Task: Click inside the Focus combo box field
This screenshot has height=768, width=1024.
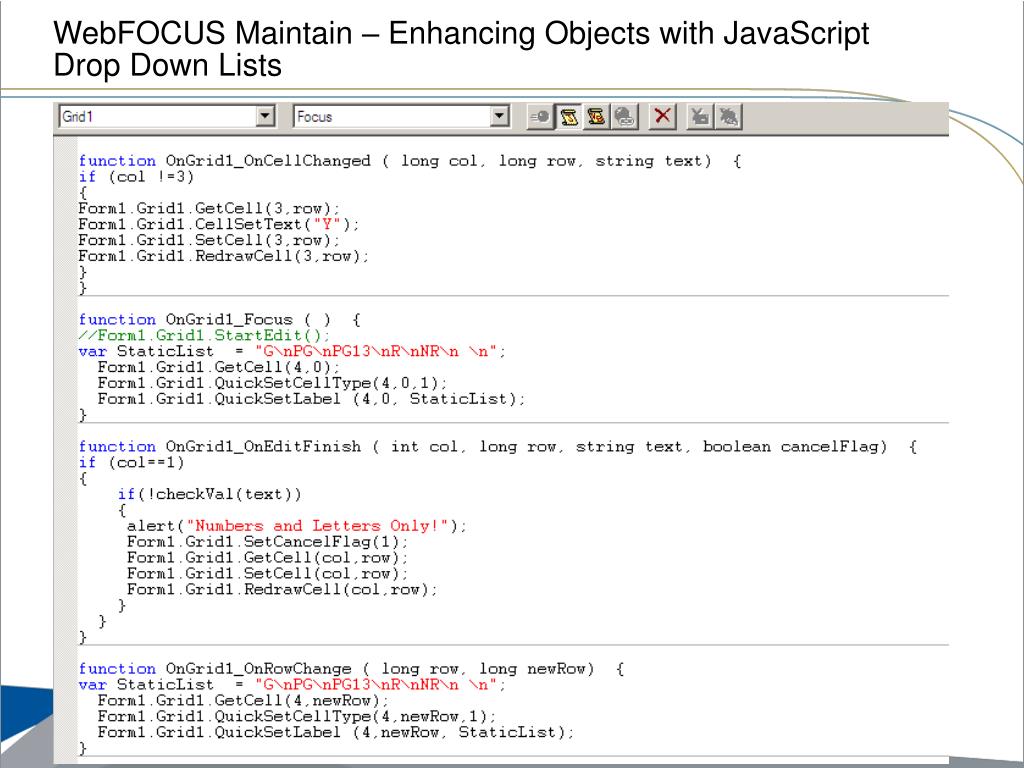Action: (x=390, y=117)
